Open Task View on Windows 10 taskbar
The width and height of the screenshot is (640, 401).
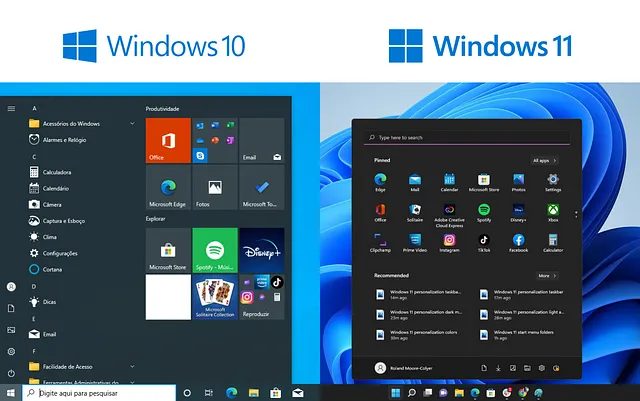pos(209,393)
